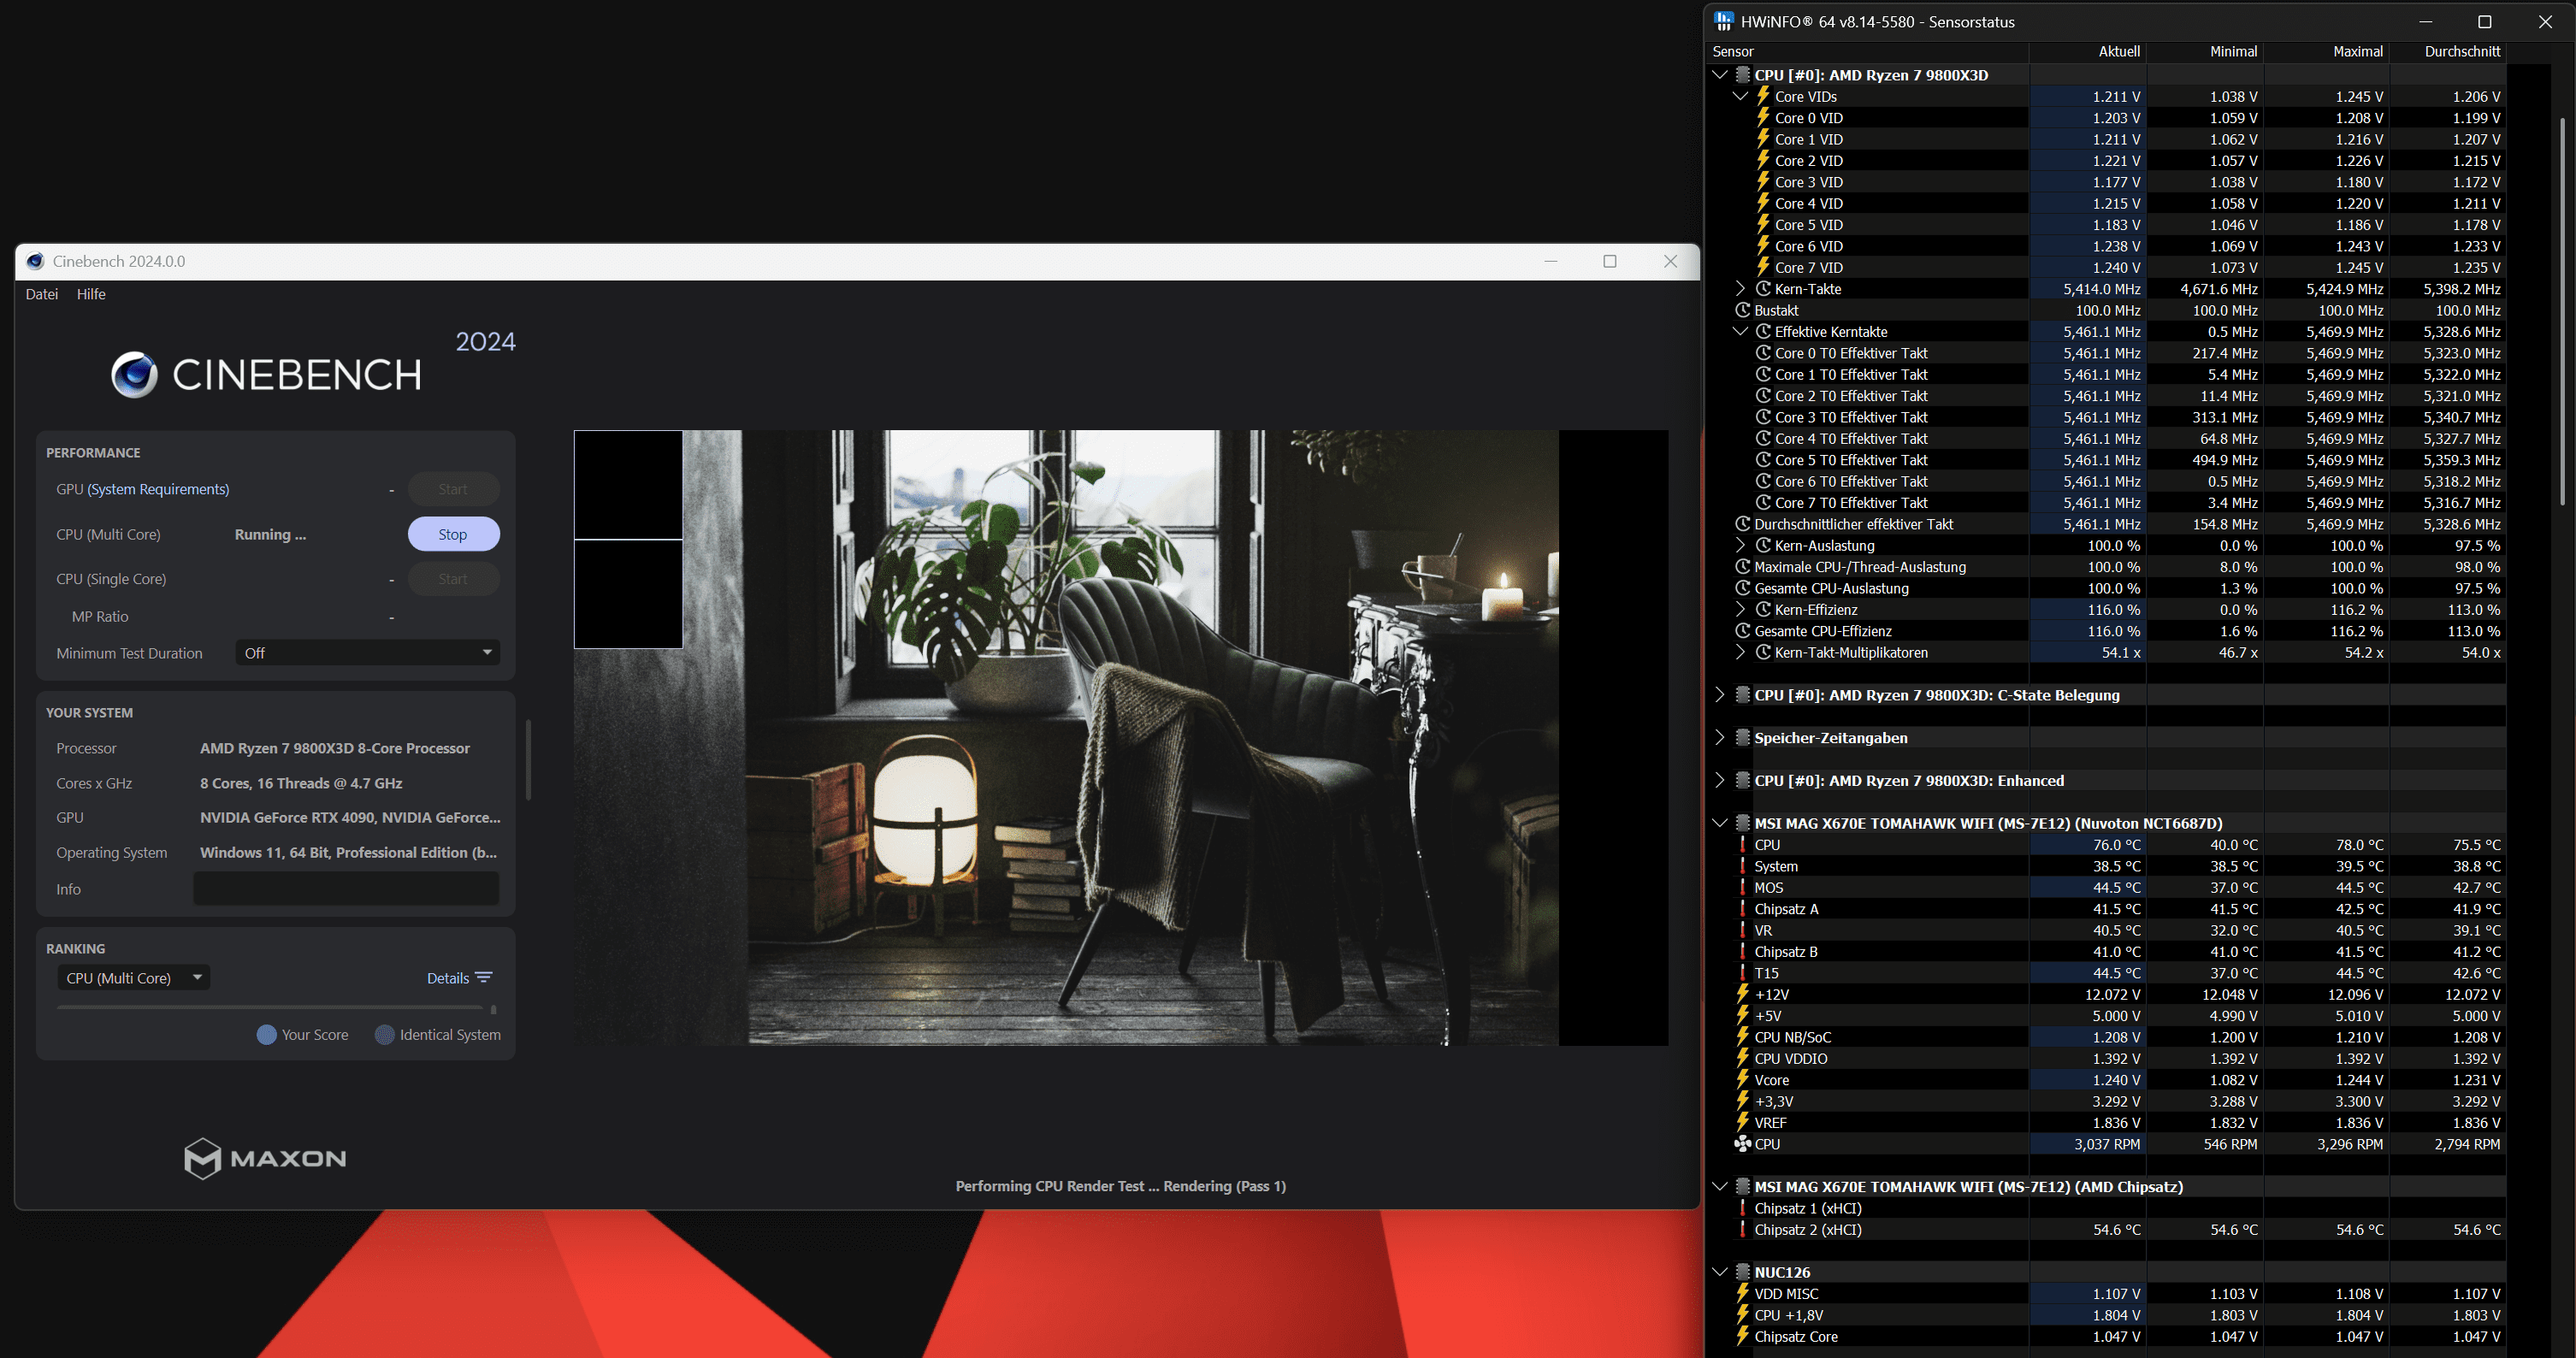Click the Durchschnitt column header

[x=2448, y=51]
